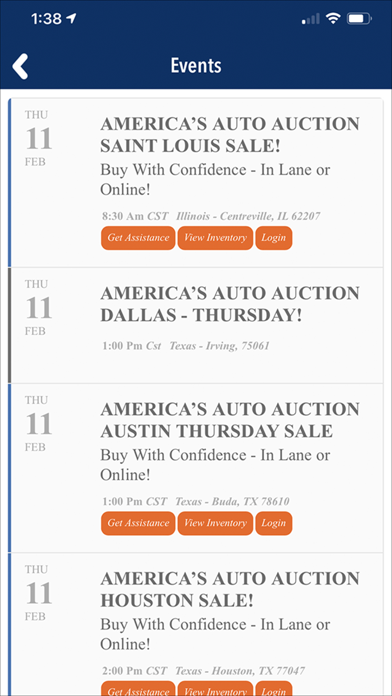Get Assistance for Austin Thursday sale

tap(138, 523)
